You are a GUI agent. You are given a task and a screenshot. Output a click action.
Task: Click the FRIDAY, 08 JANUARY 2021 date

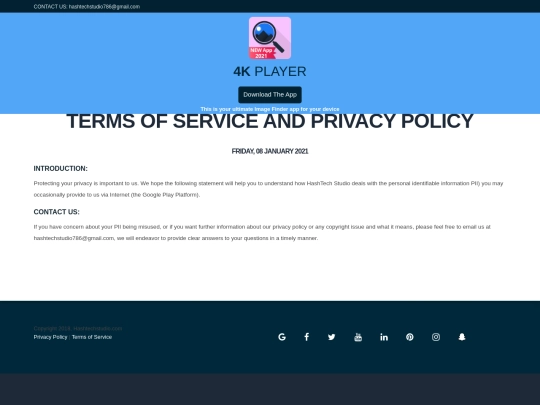click(x=270, y=151)
